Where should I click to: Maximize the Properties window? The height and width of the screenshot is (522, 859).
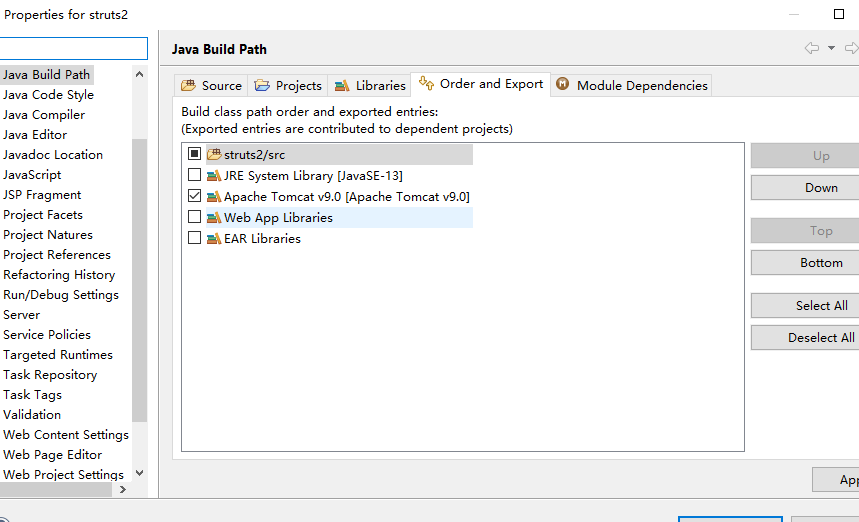pyautogui.click(x=839, y=14)
